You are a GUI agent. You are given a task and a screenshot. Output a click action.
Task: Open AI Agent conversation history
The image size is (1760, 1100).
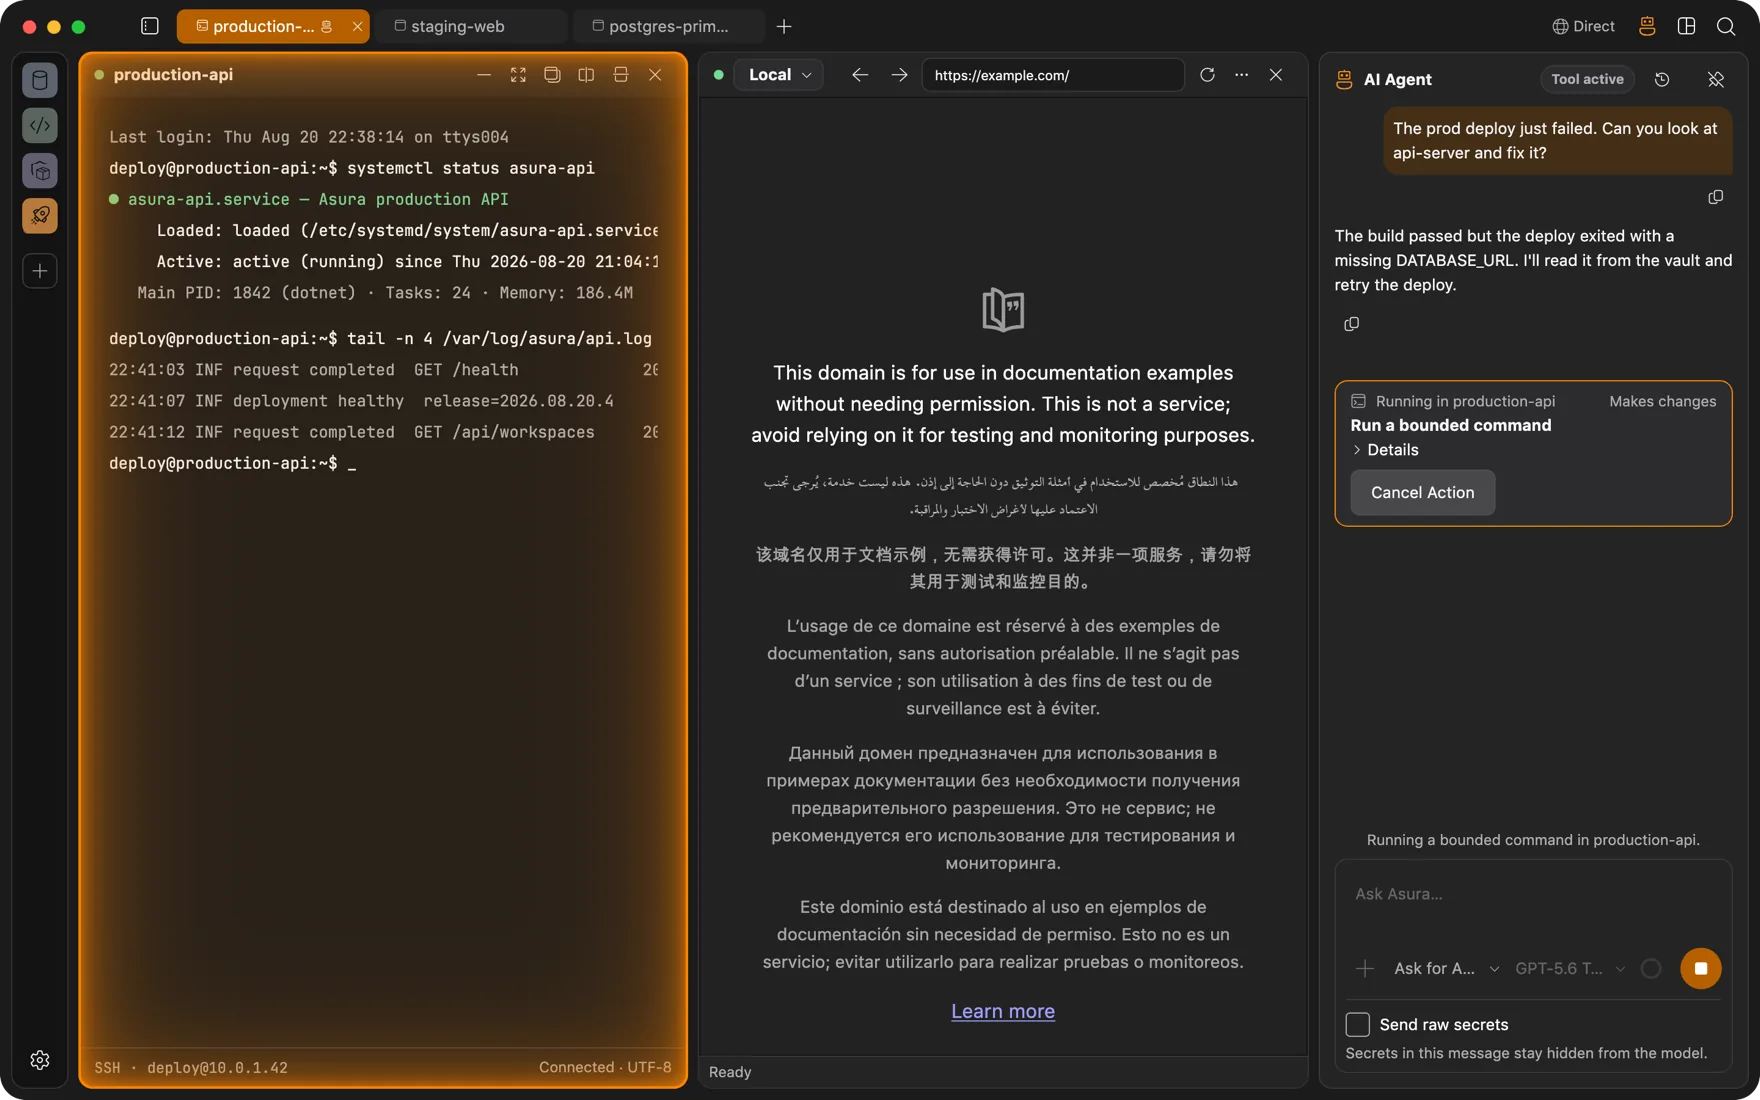pyautogui.click(x=1662, y=80)
